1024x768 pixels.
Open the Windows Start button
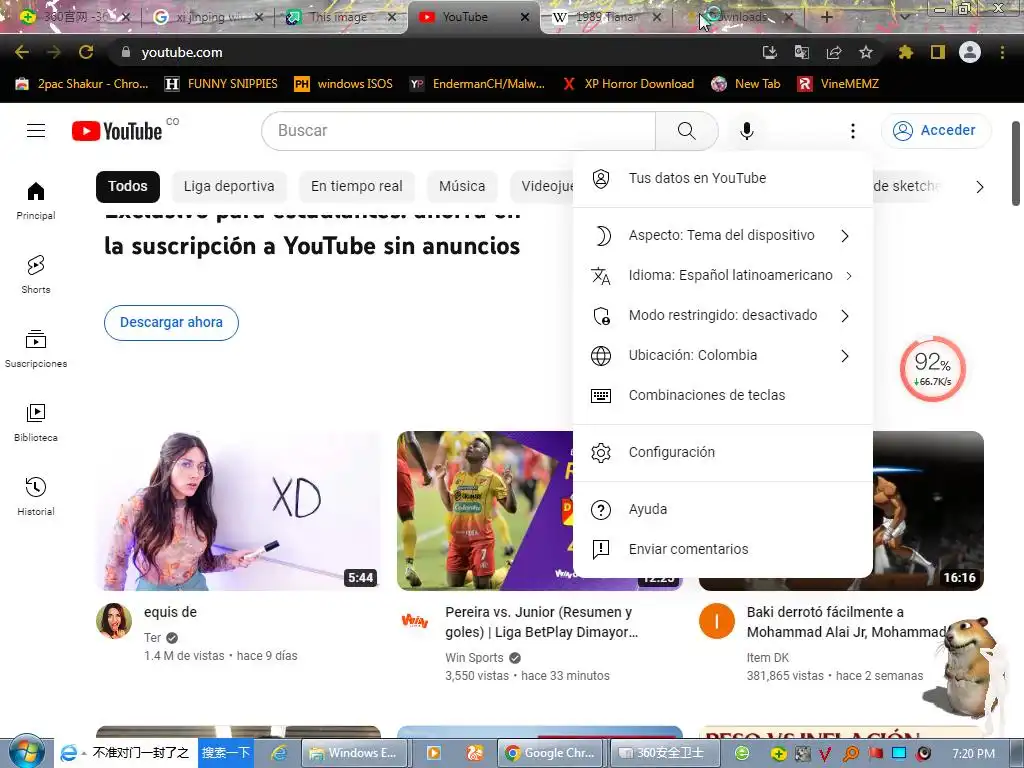(26, 752)
